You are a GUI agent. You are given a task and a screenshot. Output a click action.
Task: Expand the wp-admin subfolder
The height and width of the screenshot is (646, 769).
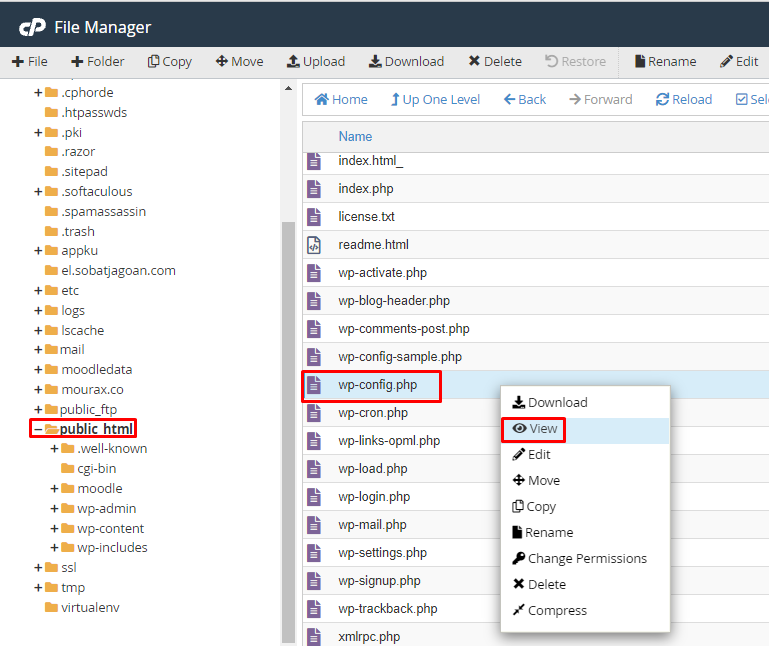pos(54,509)
